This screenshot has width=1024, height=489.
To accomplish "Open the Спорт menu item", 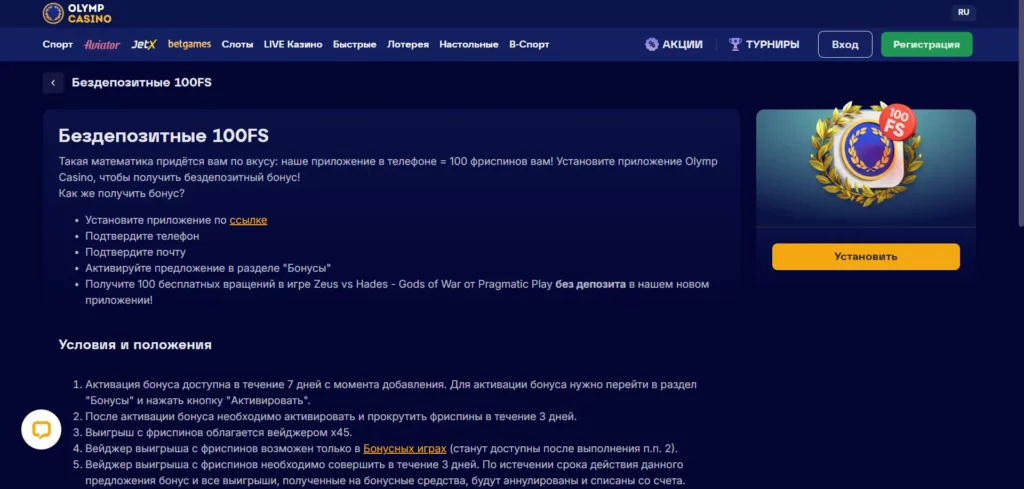I will 57,44.
